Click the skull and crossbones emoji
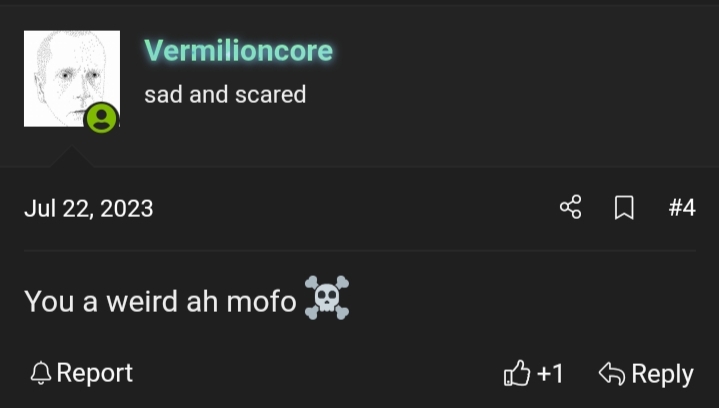 tap(327, 298)
